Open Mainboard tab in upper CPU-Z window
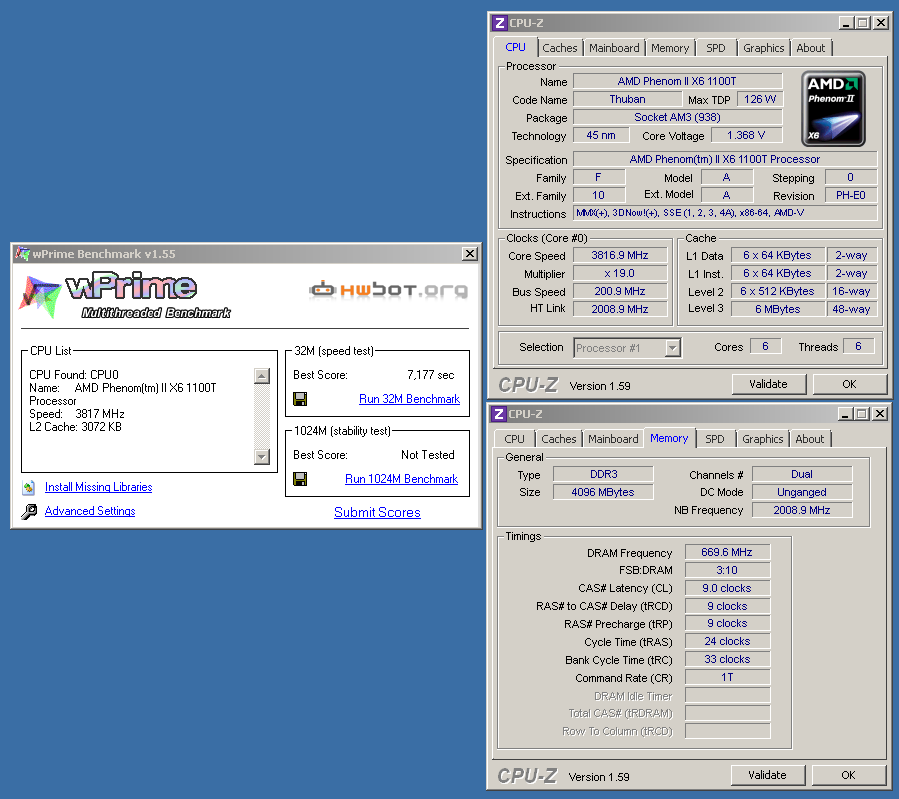Screen dimensions: 899x799 614,48
